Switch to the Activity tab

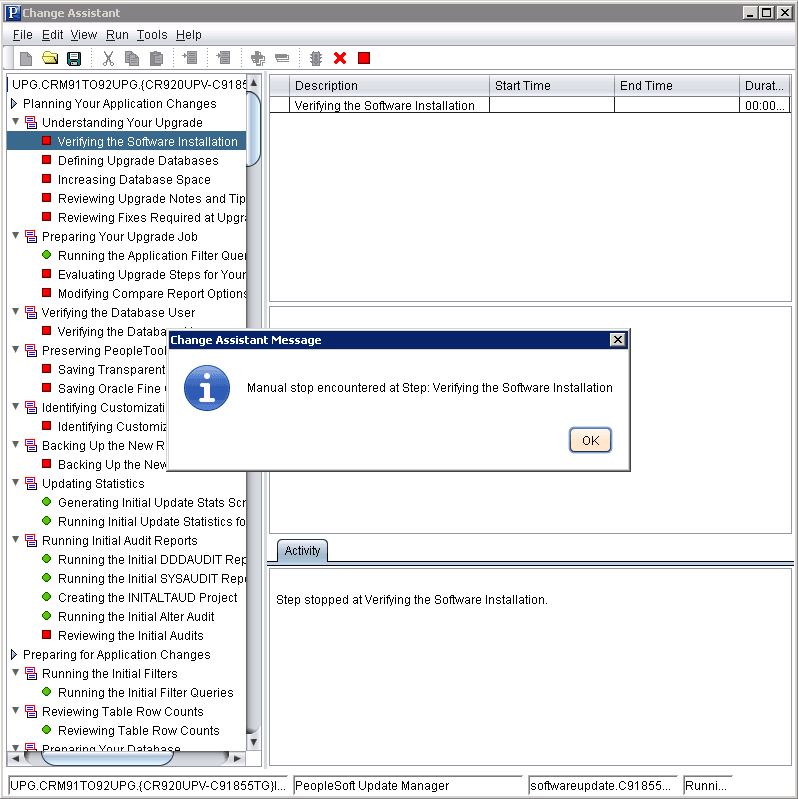click(302, 551)
